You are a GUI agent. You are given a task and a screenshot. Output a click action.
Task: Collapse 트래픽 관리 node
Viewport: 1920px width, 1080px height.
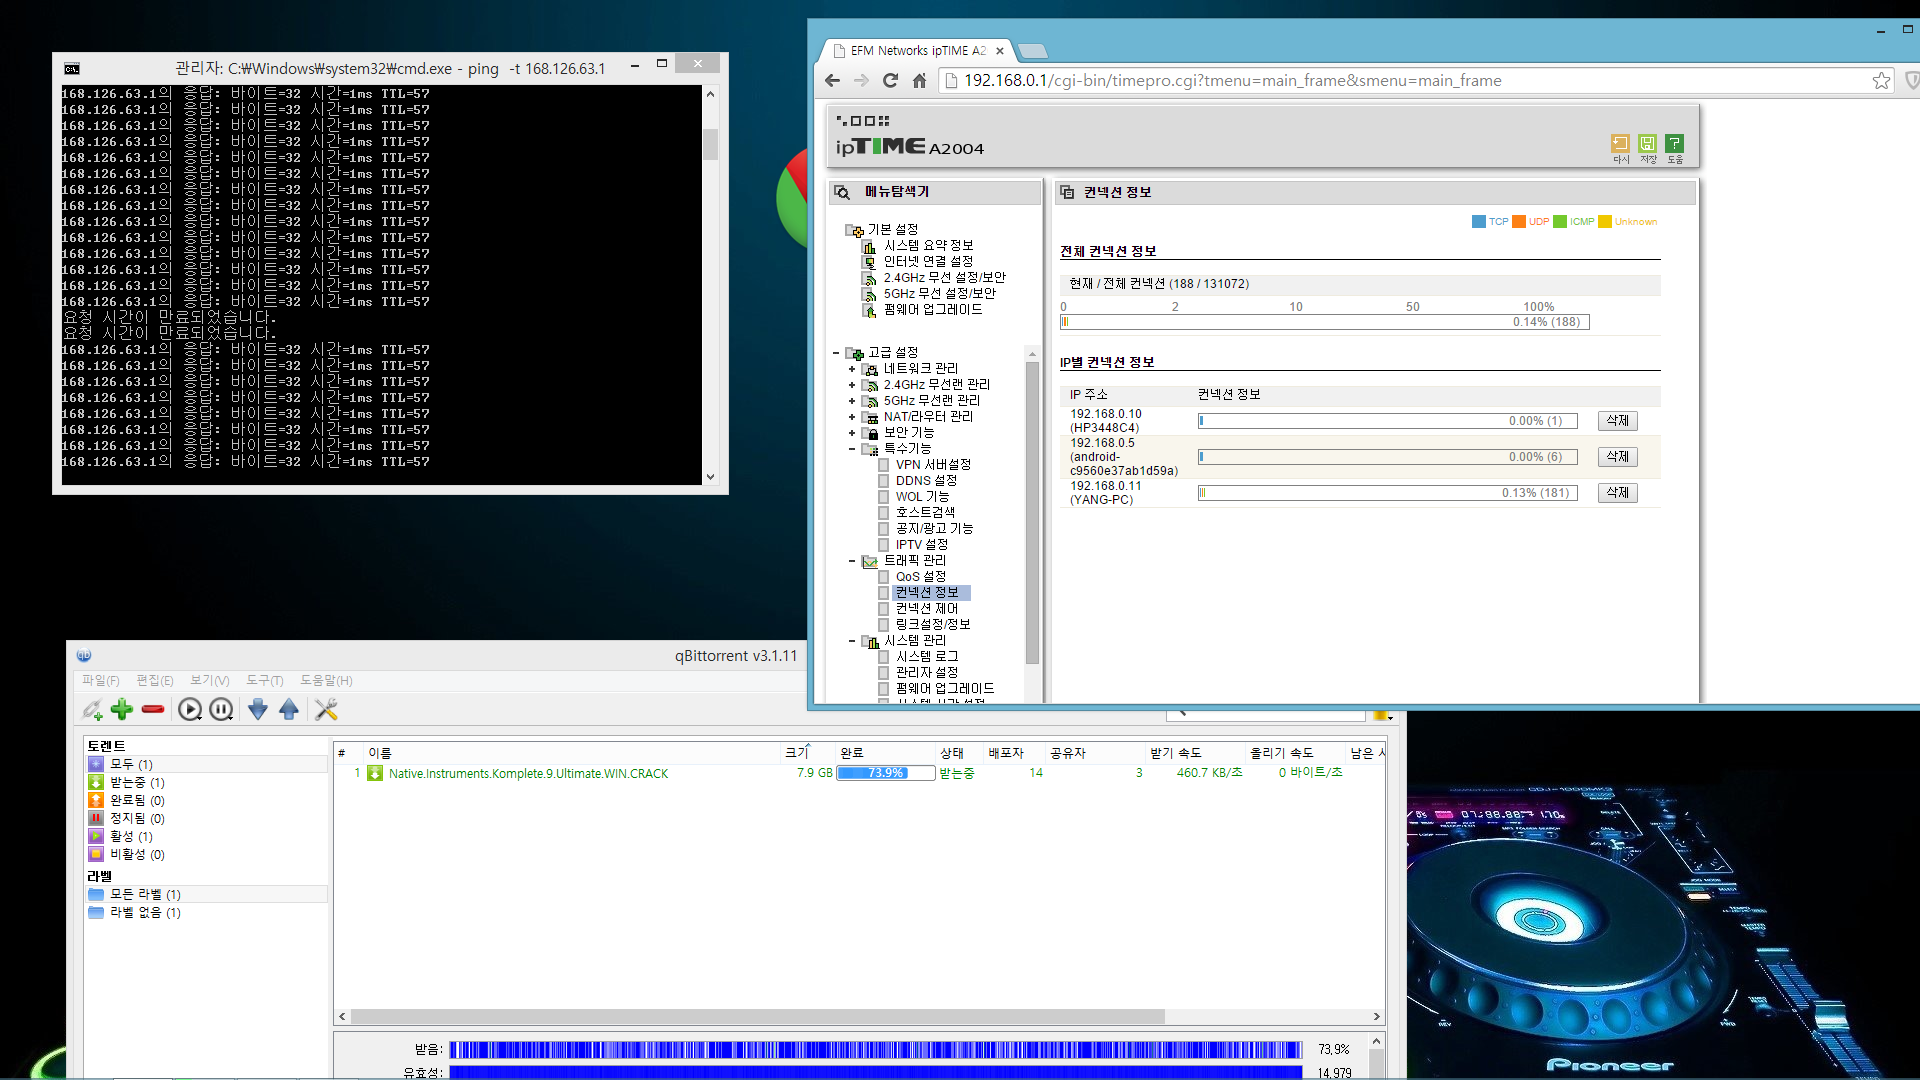(852, 561)
